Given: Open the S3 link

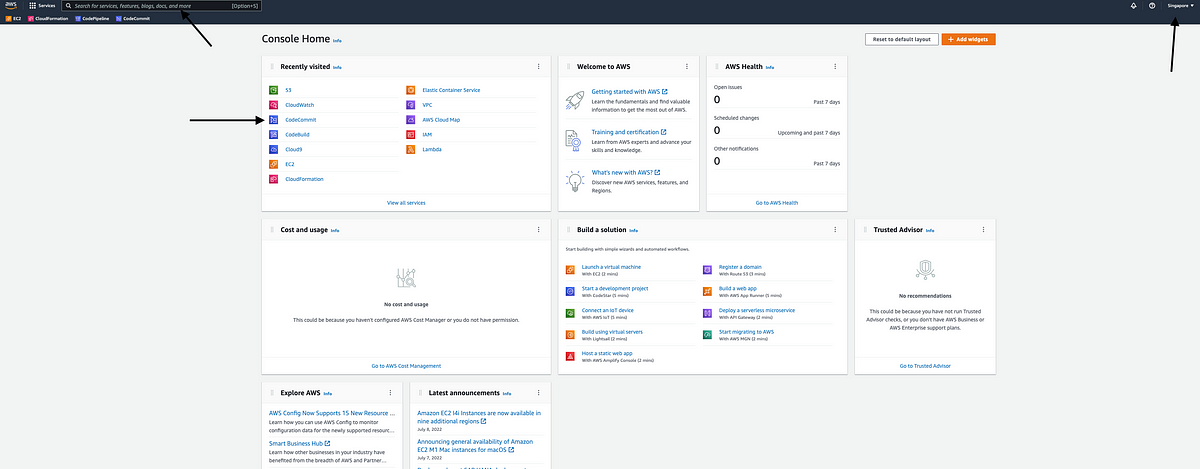Looking at the screenshot, I should pos(288,90).
